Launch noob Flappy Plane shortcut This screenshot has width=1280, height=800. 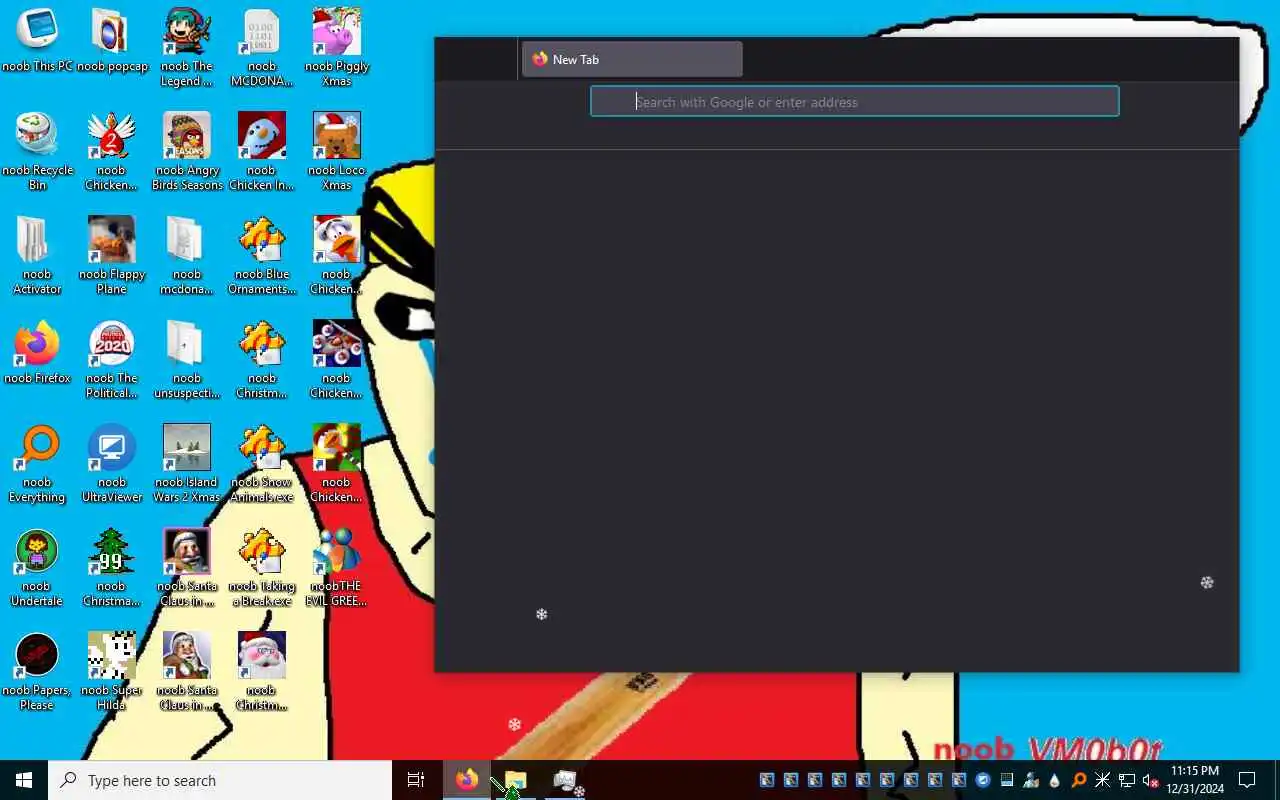pos(112,256)
